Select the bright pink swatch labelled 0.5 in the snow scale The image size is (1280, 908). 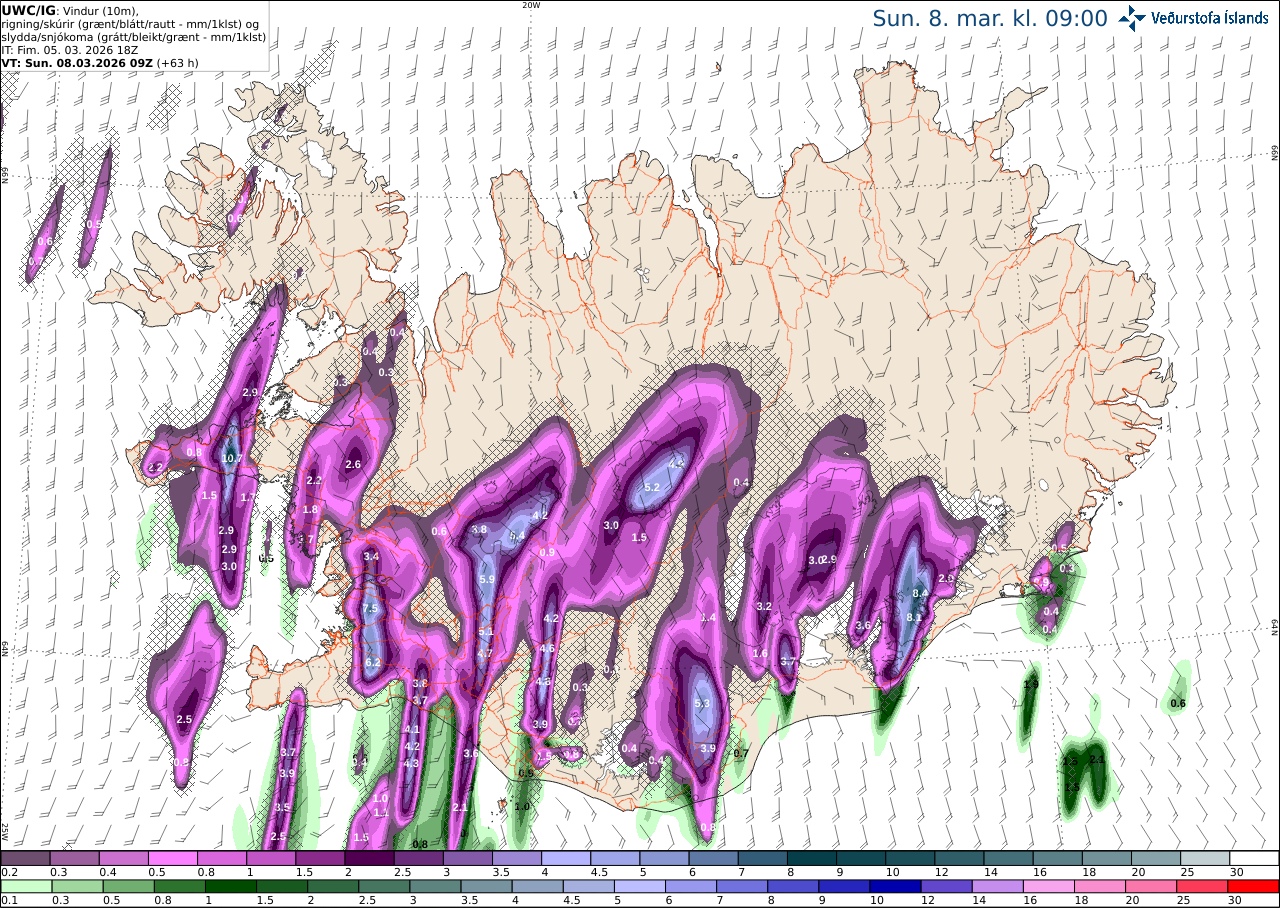(172, 858)
